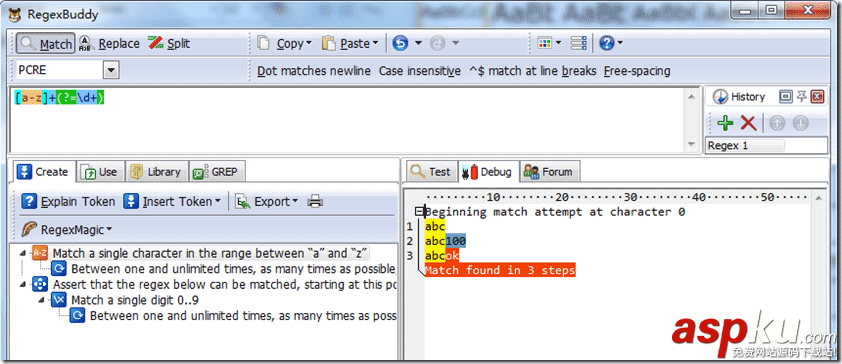Switch to Split mode
The width and height of the screenshot is (842, 364).
(x=169, y=43)
